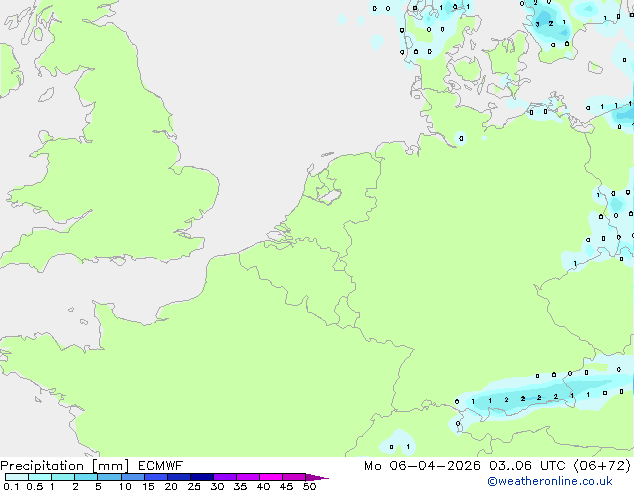Click the 25–30 mm dark blue swatch
Viewport: 634px width, 490px height.
coord(202,477)
